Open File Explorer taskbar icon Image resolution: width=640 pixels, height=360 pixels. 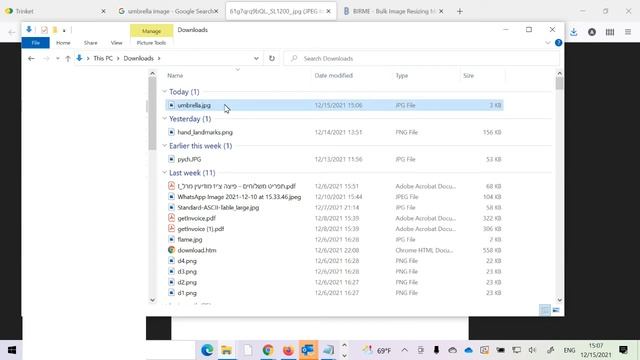point(227,350)
